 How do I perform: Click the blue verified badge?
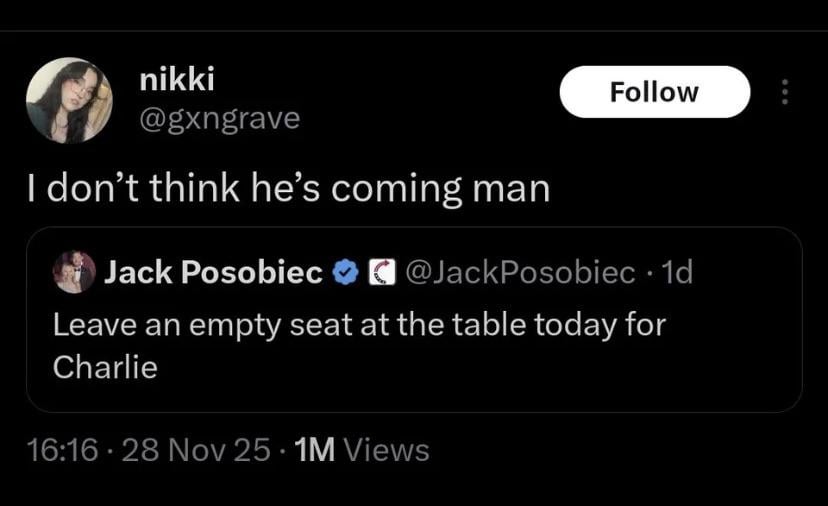[344, 271]
